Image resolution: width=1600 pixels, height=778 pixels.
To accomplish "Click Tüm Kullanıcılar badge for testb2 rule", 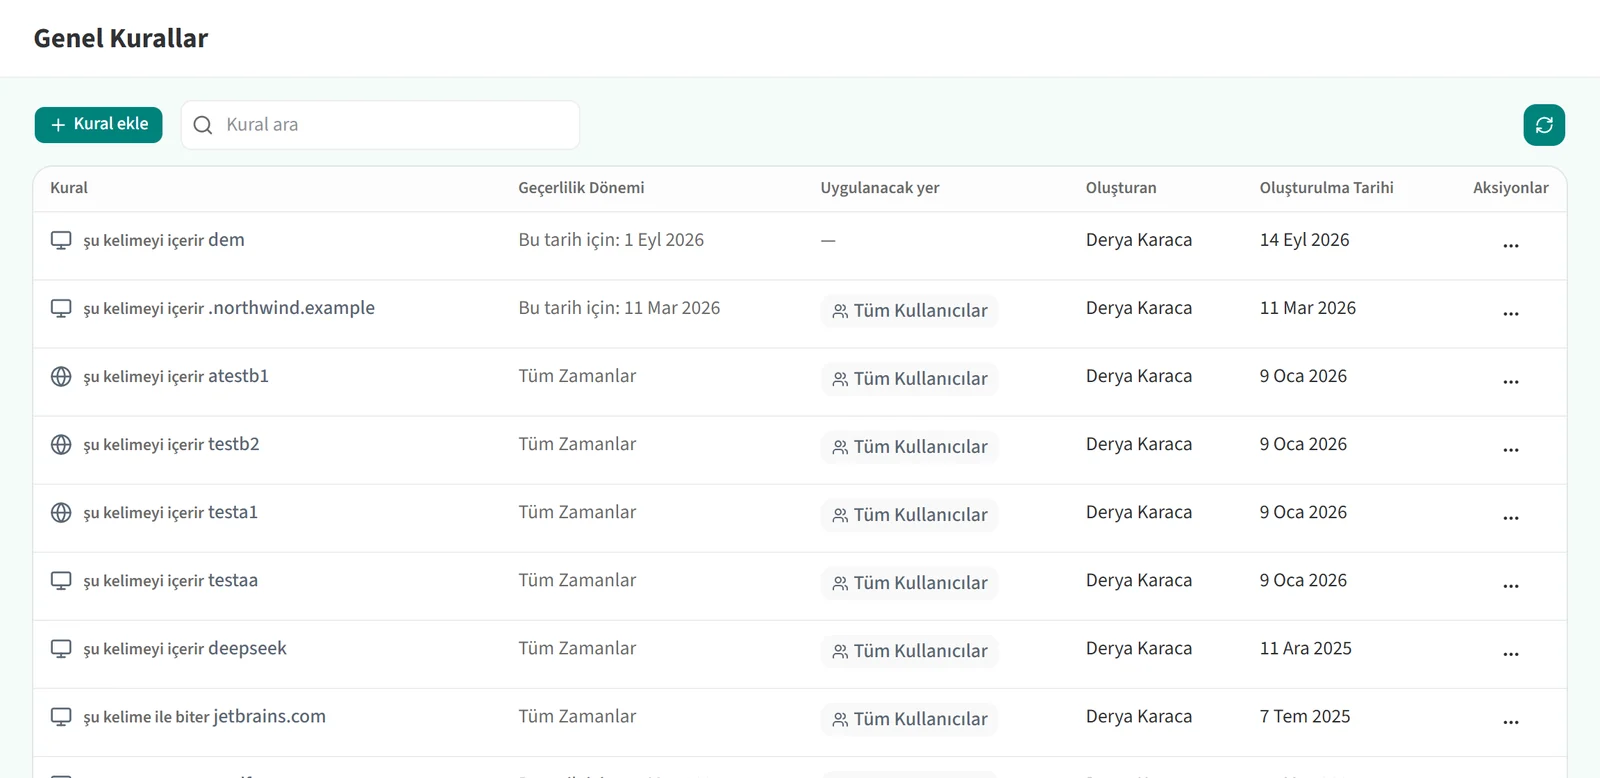I will tap(909, 447).
